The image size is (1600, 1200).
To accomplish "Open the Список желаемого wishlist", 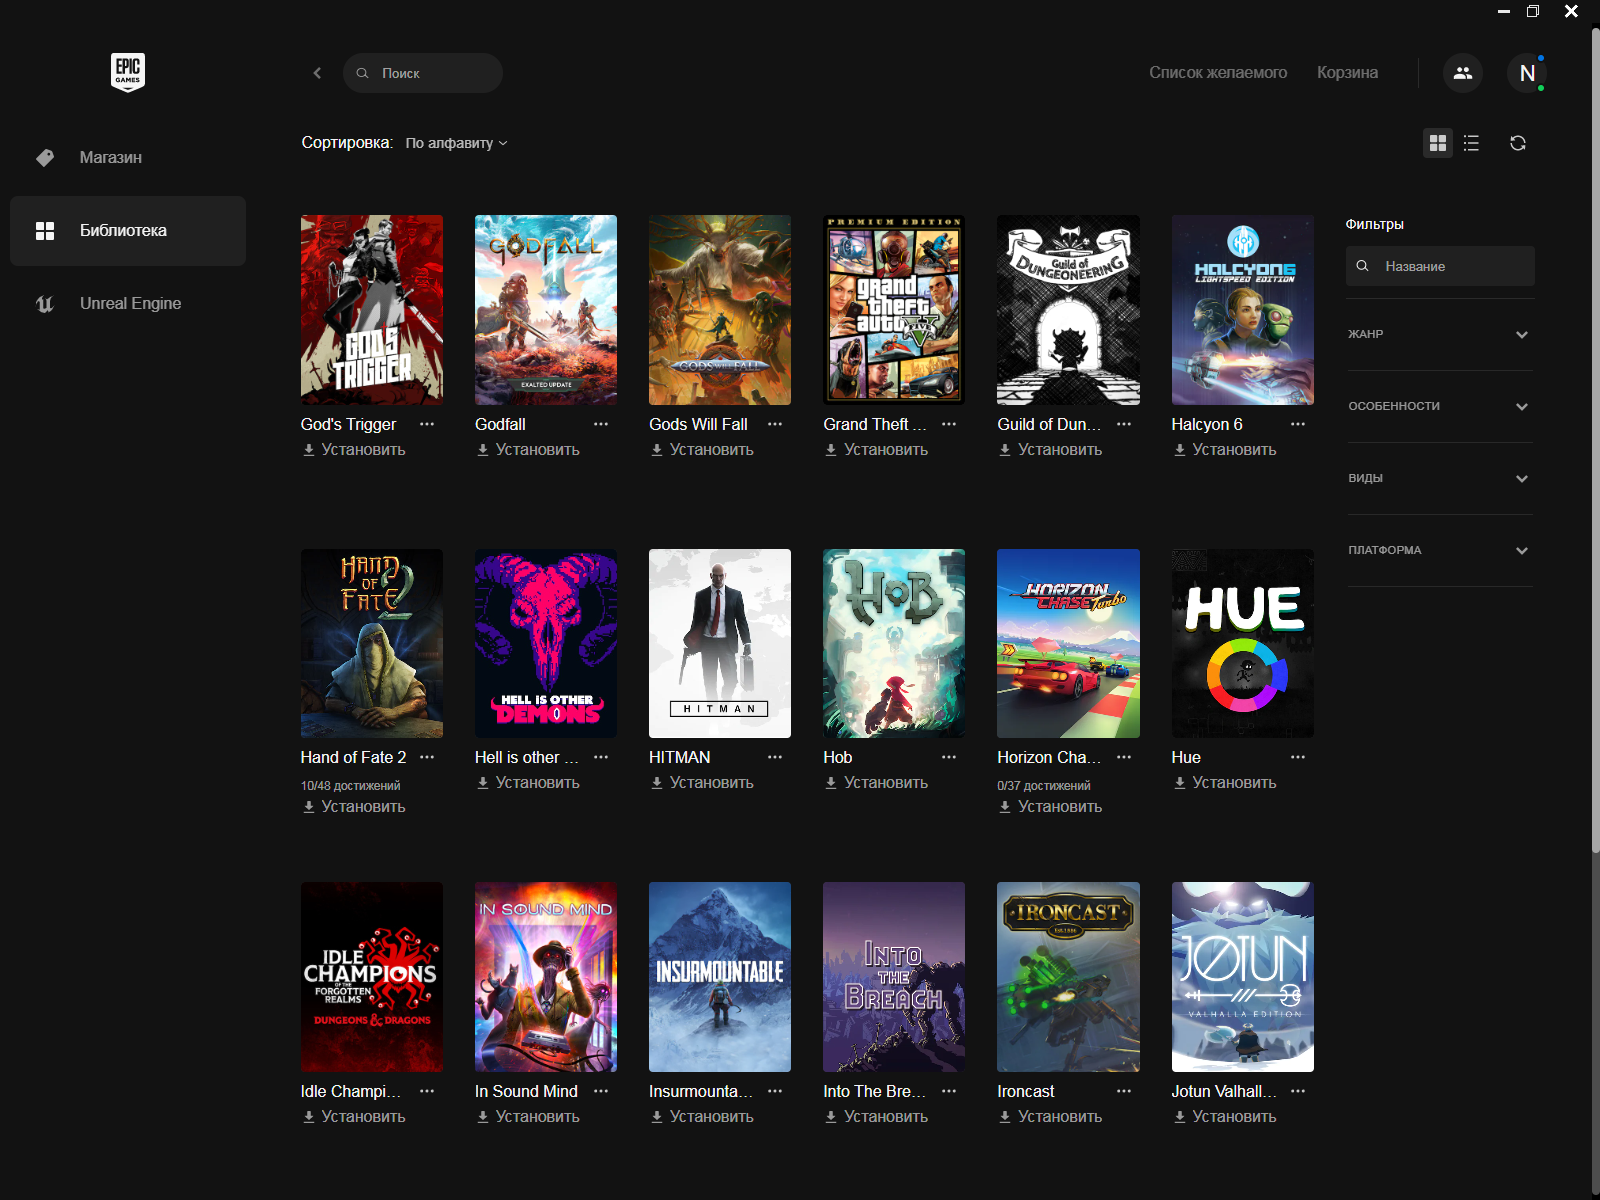I will [x=1218, y=72].
